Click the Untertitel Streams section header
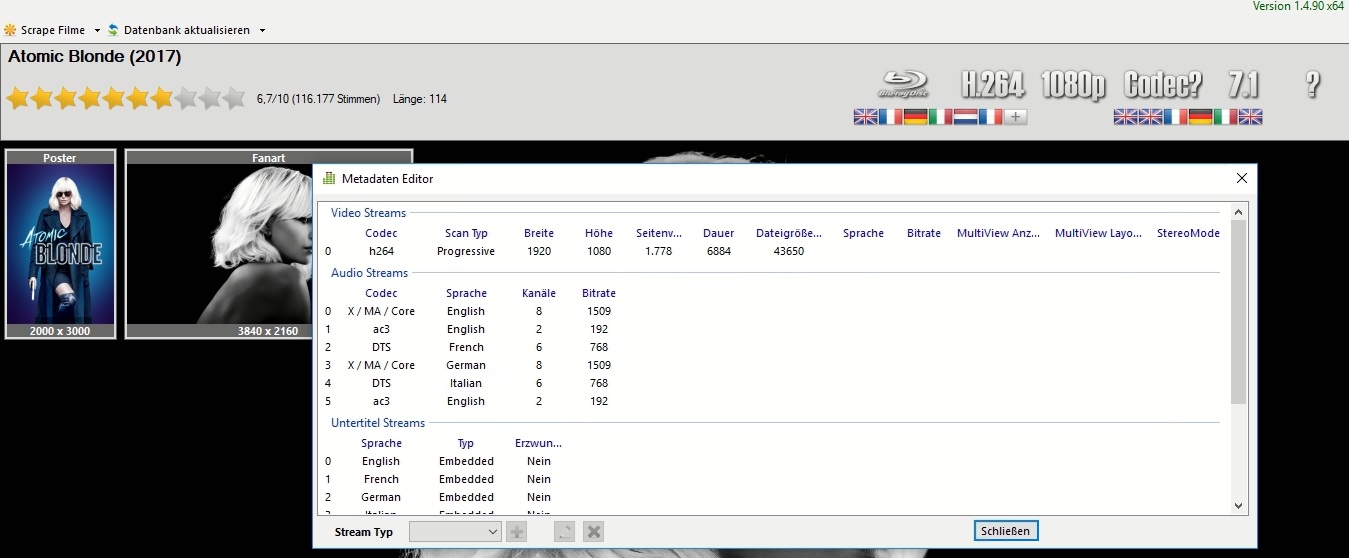This screenshot has width=1349, height=558. 377,423
